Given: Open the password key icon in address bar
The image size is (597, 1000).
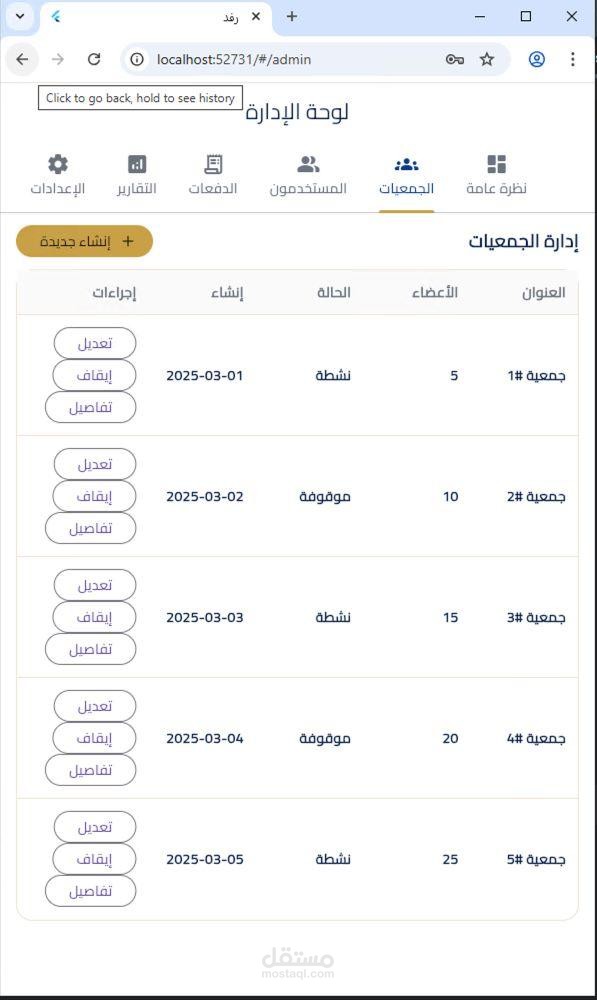Looking at the screenshot, I should [x=455, y=59].
